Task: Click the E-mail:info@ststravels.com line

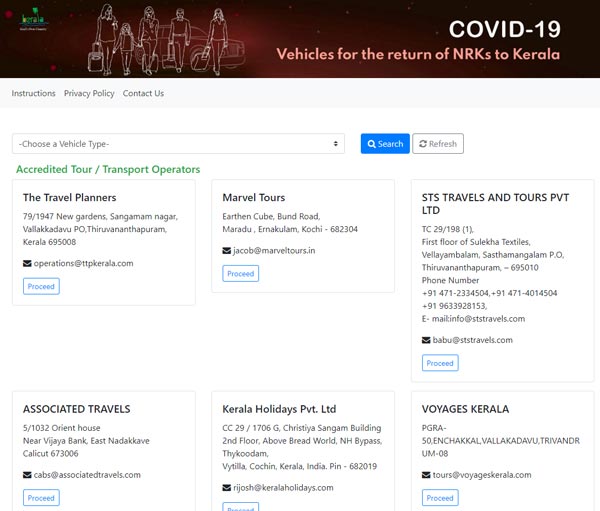Action: [x=473, y=319]
